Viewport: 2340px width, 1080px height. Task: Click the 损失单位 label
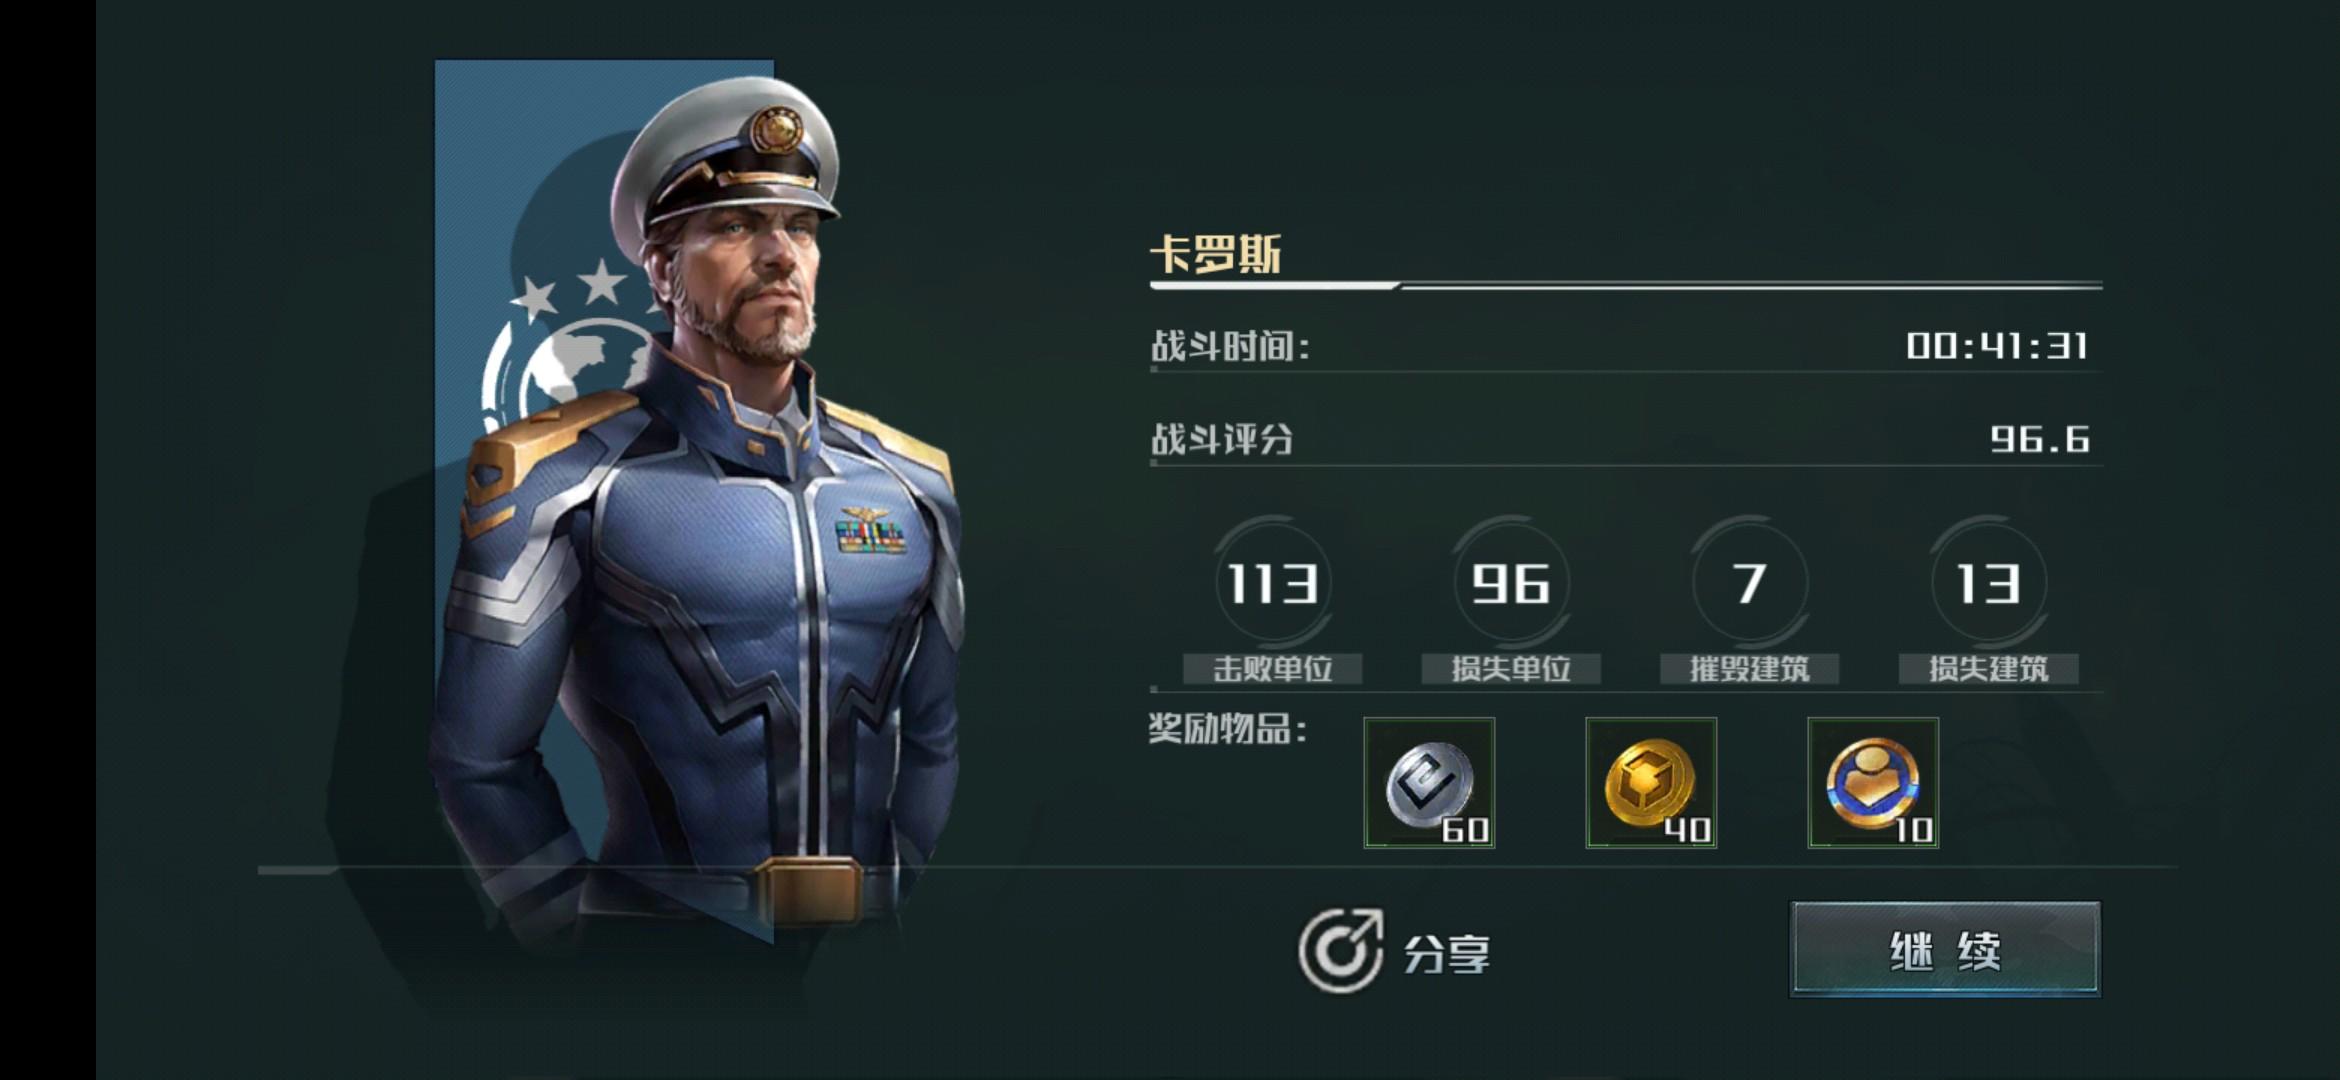tap(1511, 669)
